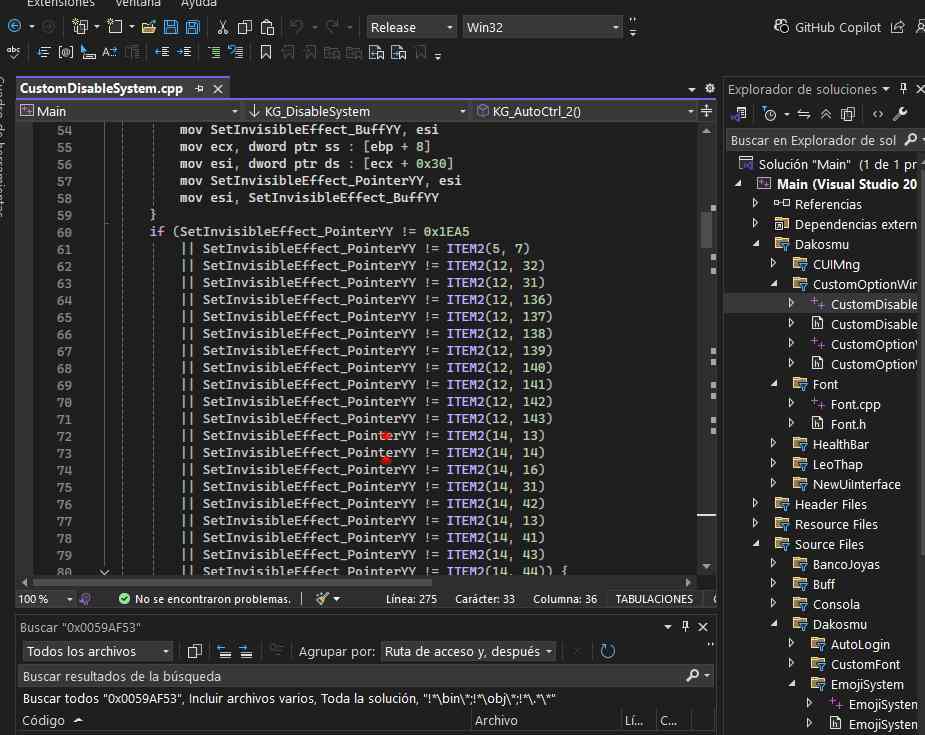Open Font.cpp in Solution Explorer
Viewport: 925px width, 735px height.
tap(855, 404)
